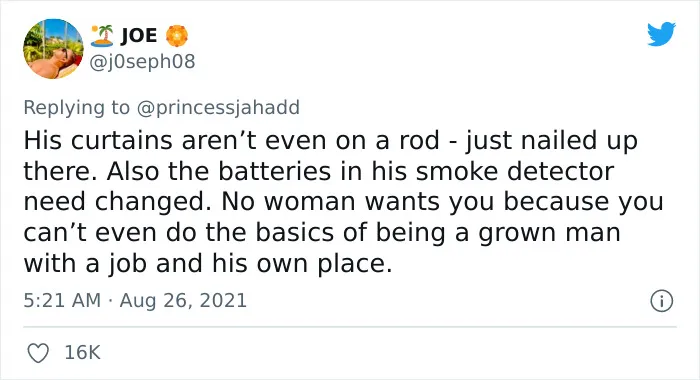The image size is (700, 380).
Task: Click the phrase 'smoke detector' in tweet
Action: point(515,171)
